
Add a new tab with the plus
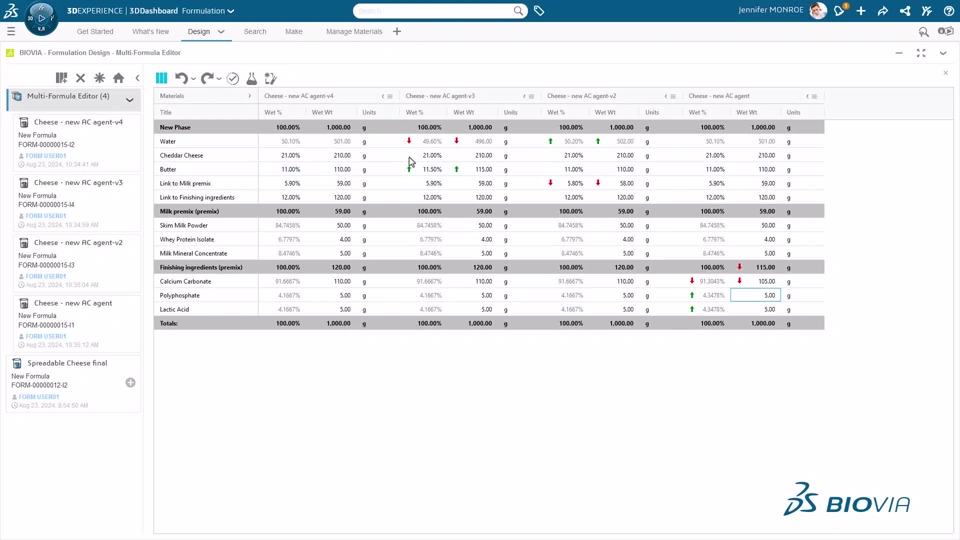[x=397, y=31]
